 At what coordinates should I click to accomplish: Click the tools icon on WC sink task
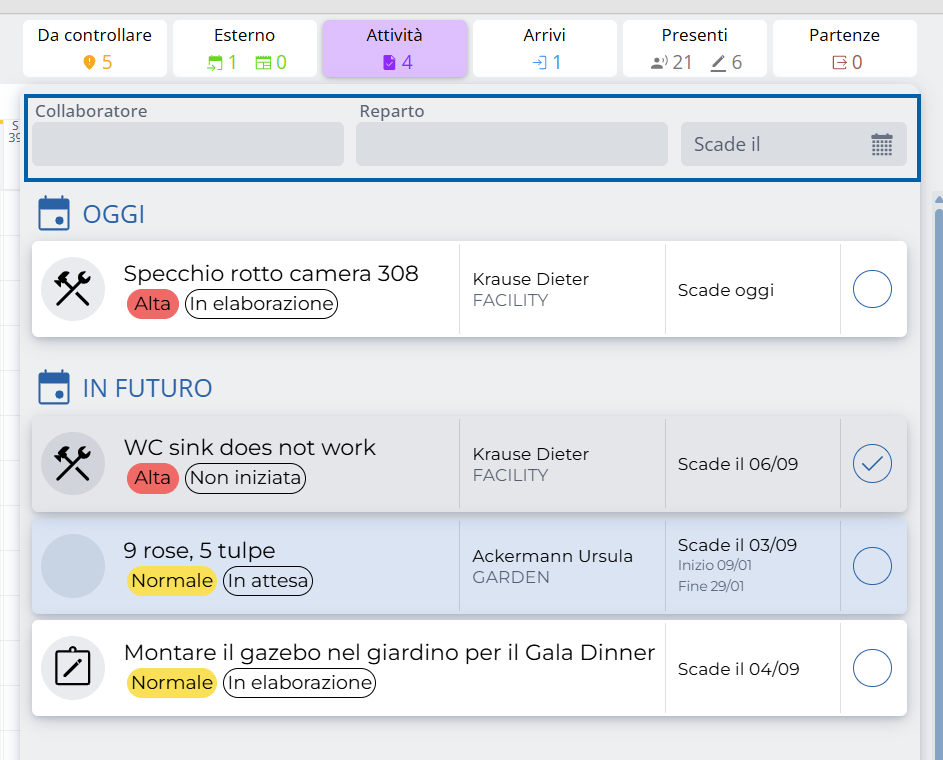pos(73,464)
